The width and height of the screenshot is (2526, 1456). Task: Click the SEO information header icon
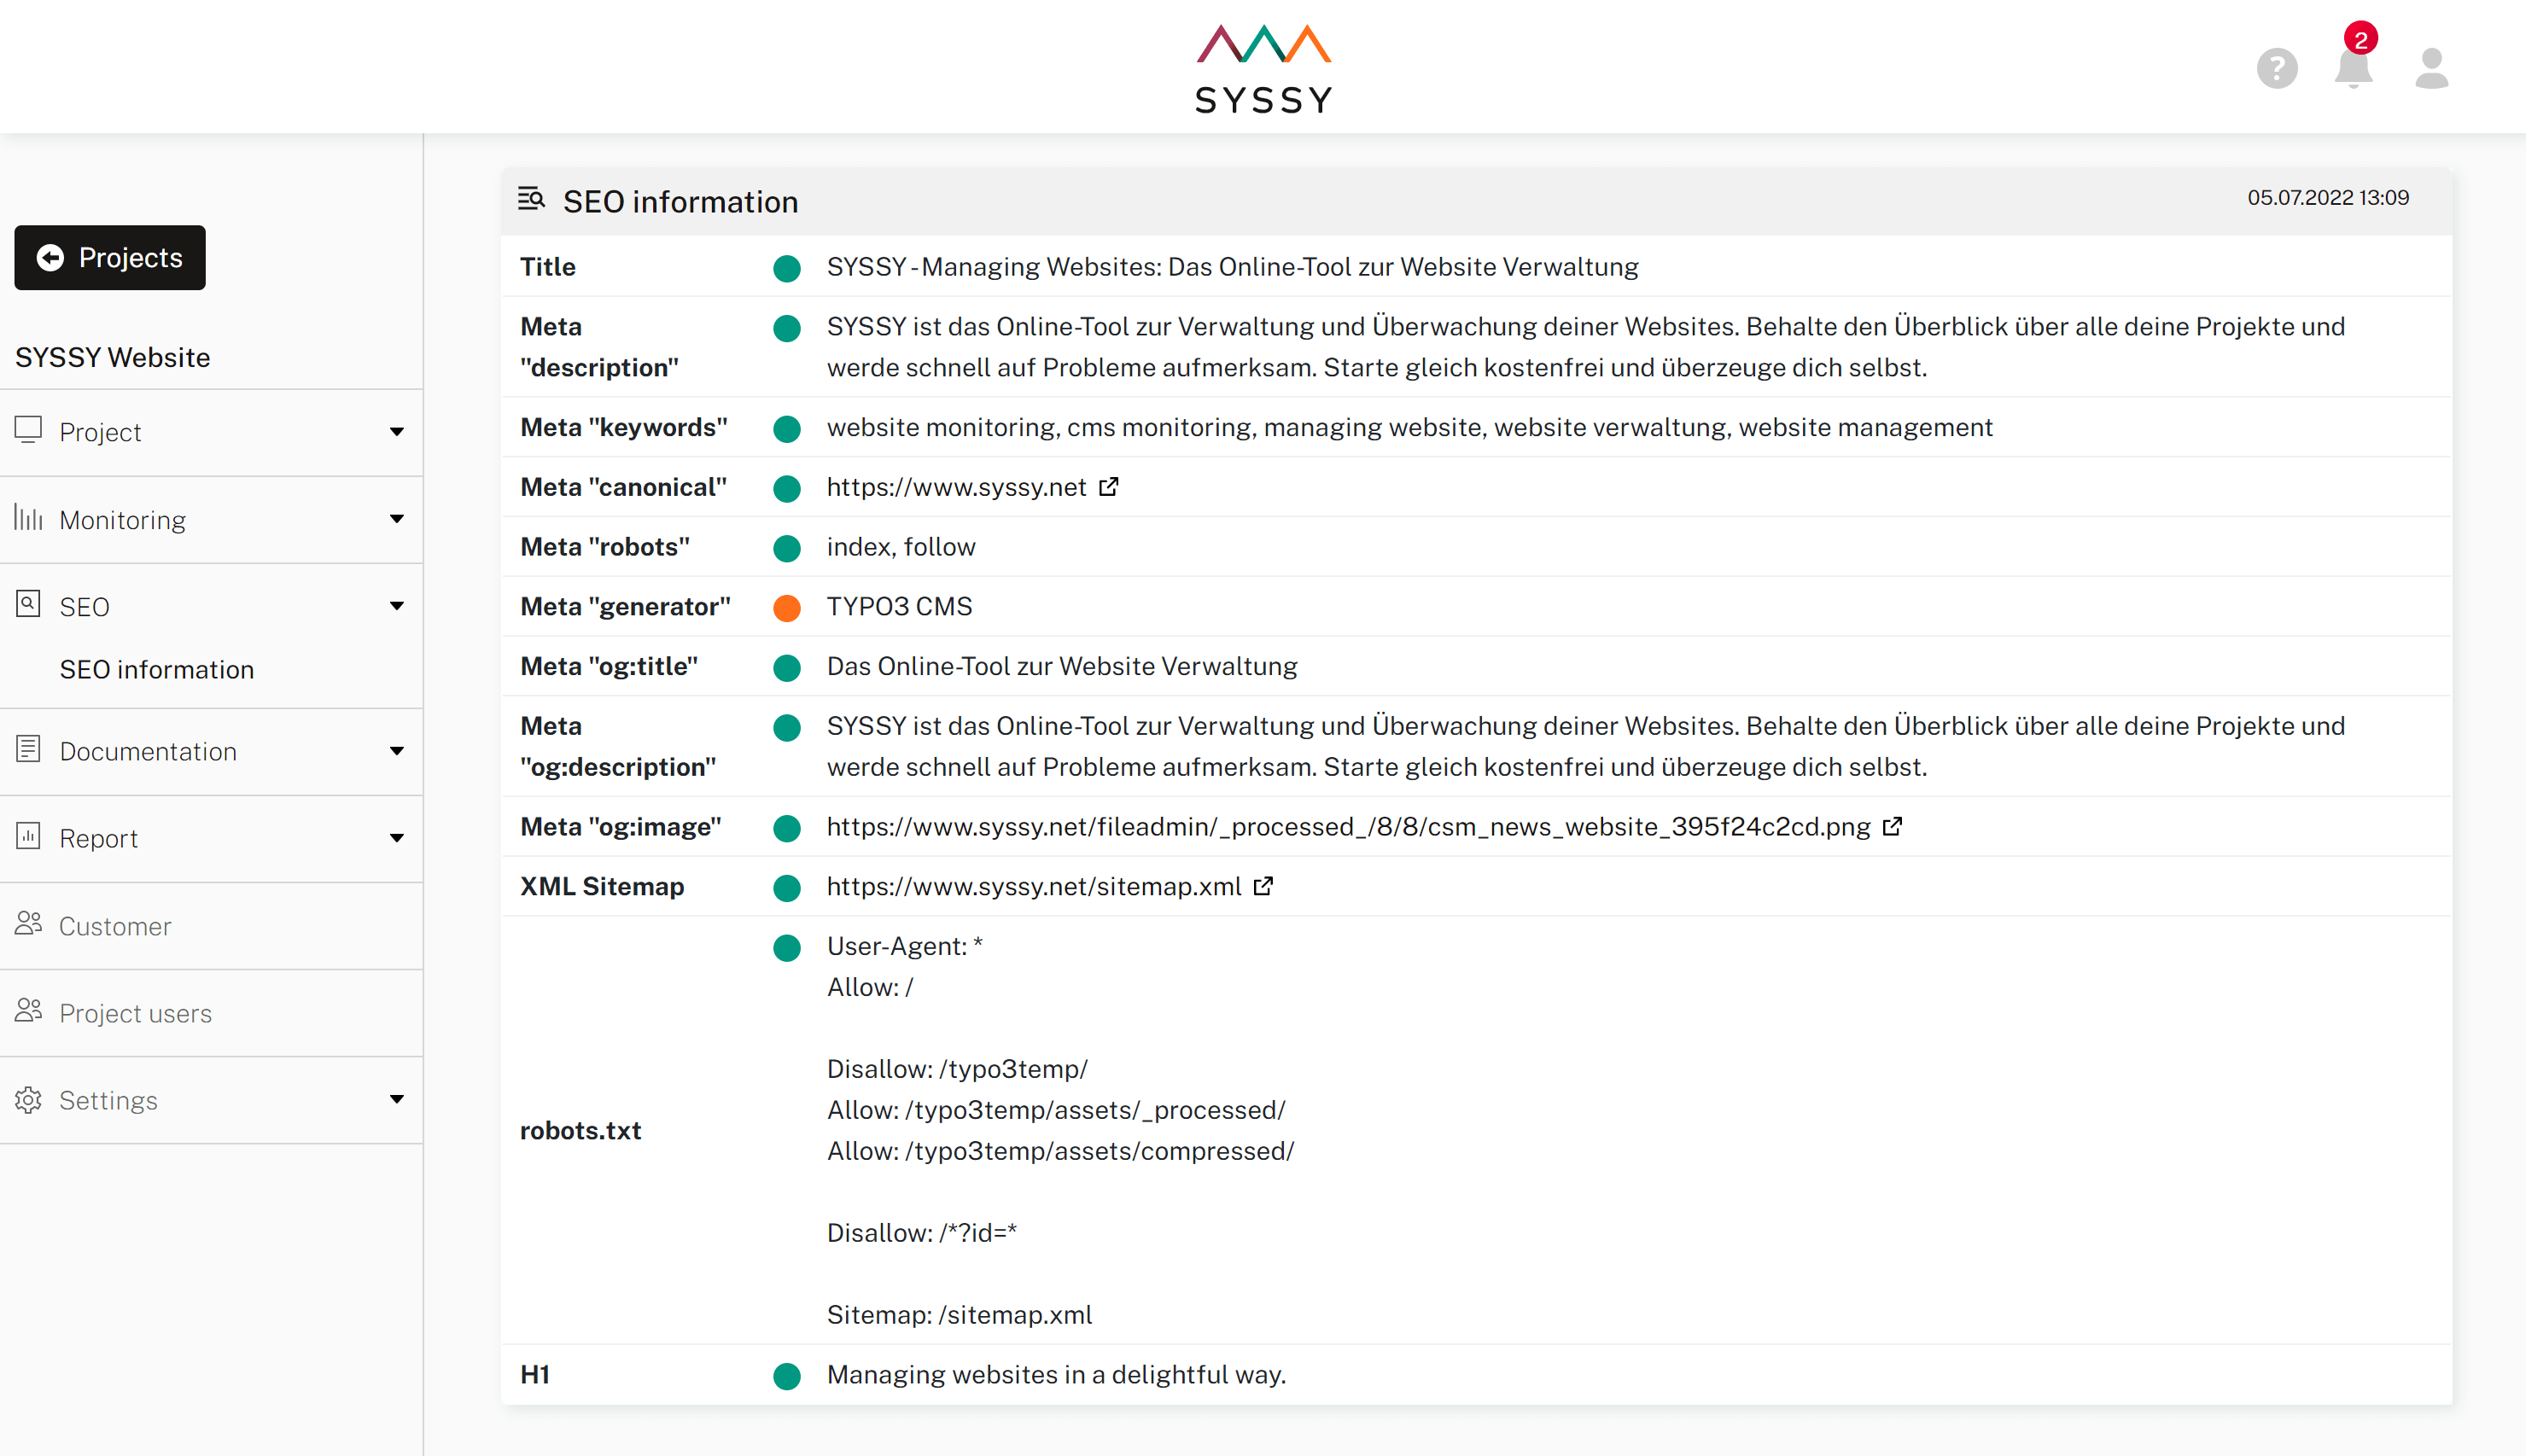(532, 199)
